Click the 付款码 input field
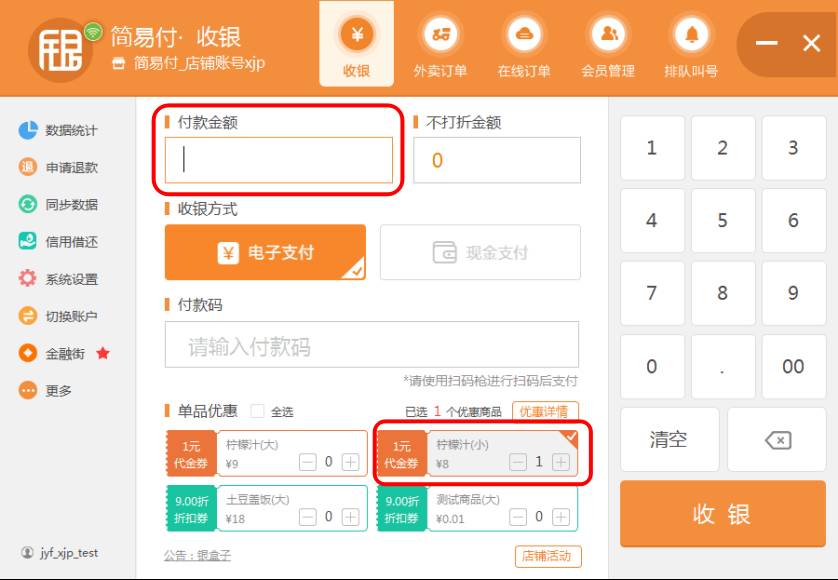 click(372, 346)
